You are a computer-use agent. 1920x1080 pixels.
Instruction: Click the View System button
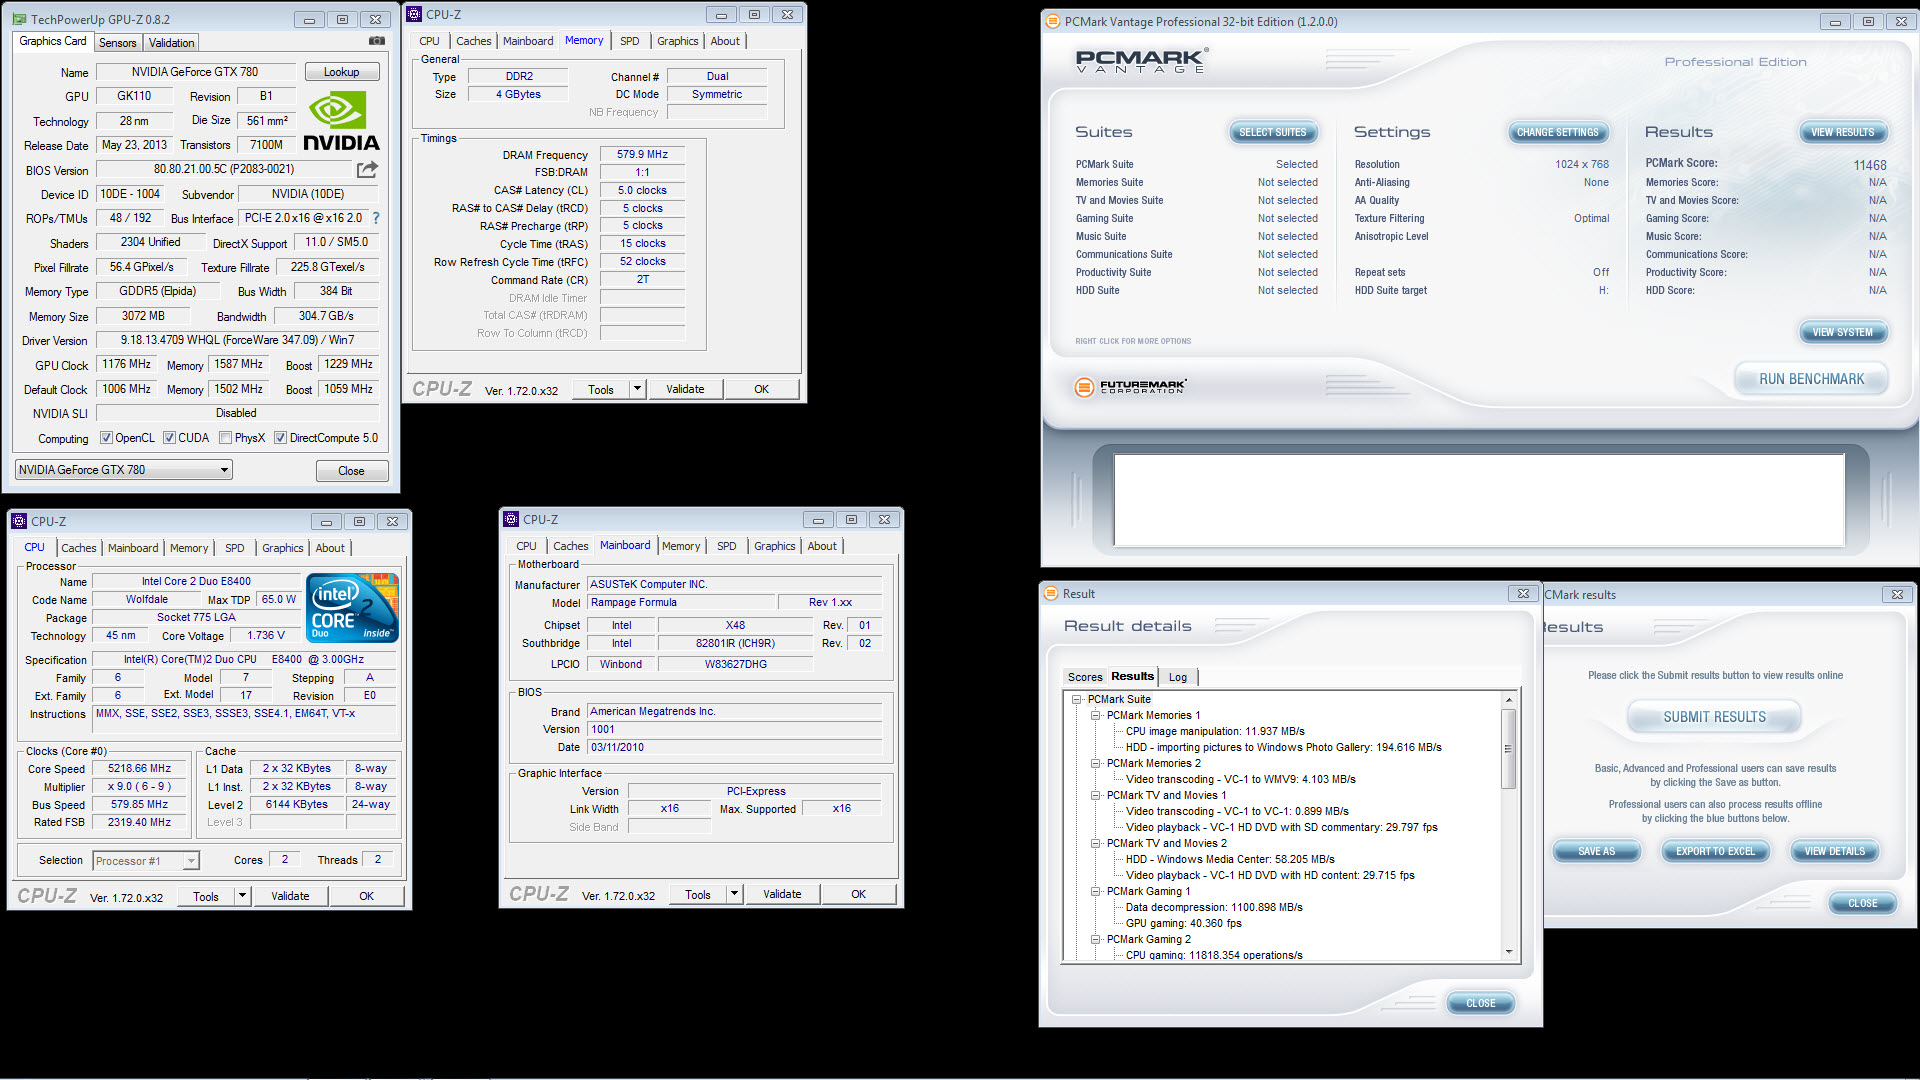[1842, 332]
